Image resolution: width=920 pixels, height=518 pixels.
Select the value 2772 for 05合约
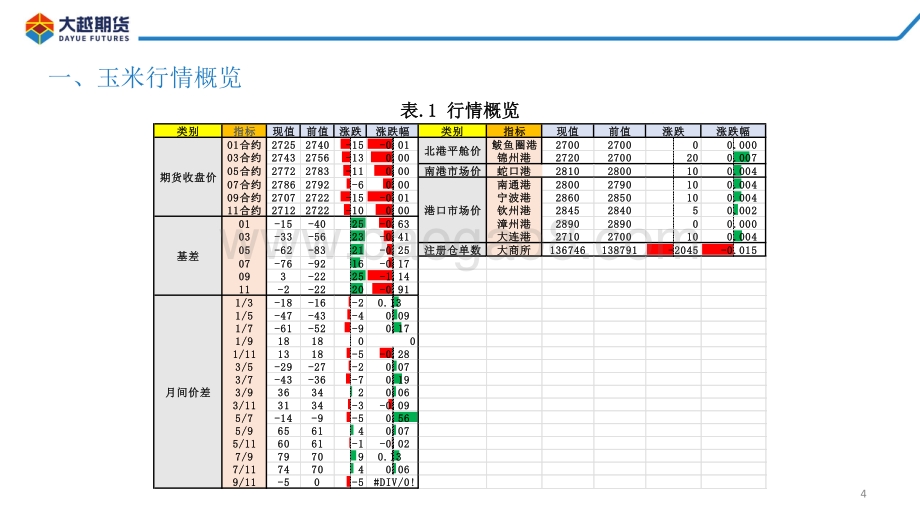click(x=283, y=171)
